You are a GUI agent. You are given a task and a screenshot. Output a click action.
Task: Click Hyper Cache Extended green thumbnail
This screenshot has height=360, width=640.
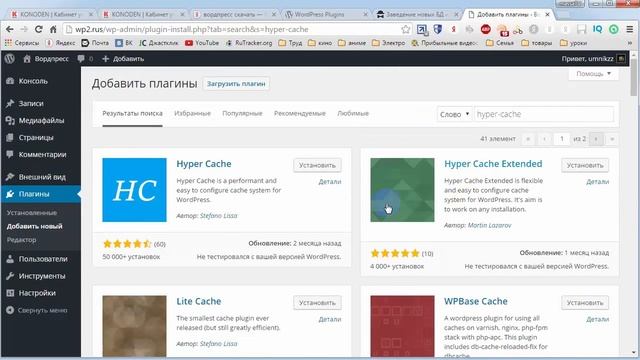tap(402, 190)
